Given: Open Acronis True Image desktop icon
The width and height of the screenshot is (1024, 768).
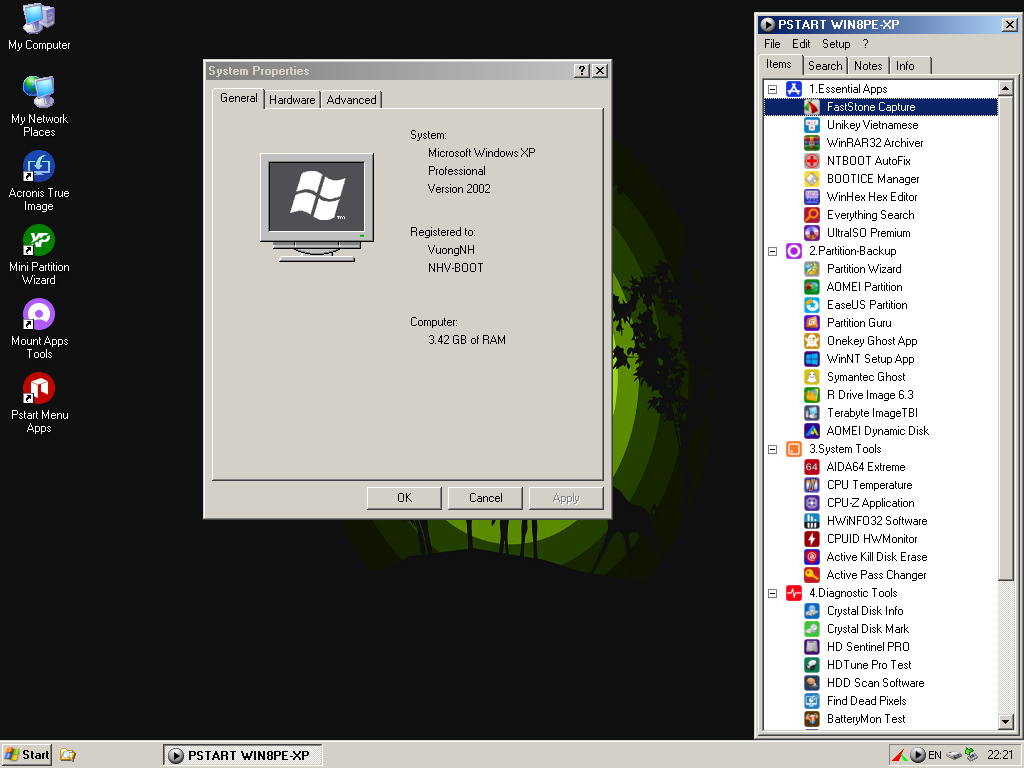Looking at the screenshot, I should coord(39,181).
